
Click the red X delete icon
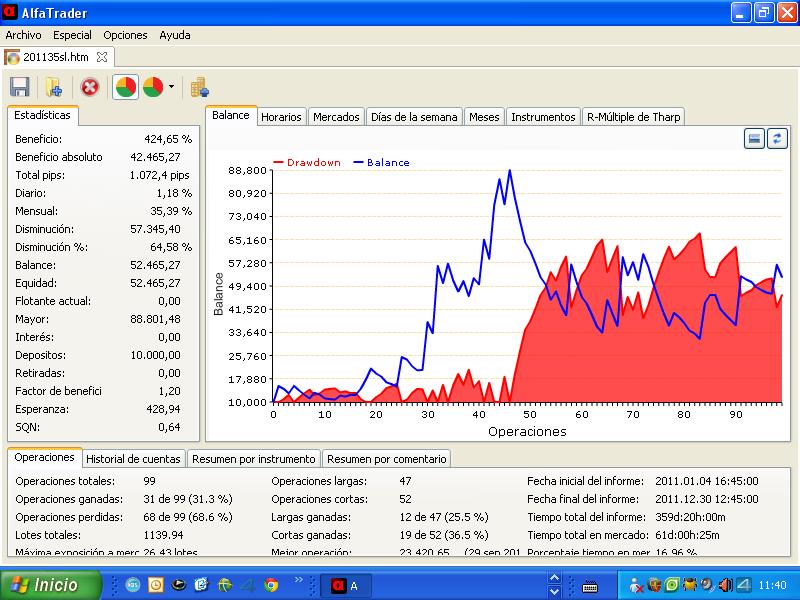click(x=90, y=87)
